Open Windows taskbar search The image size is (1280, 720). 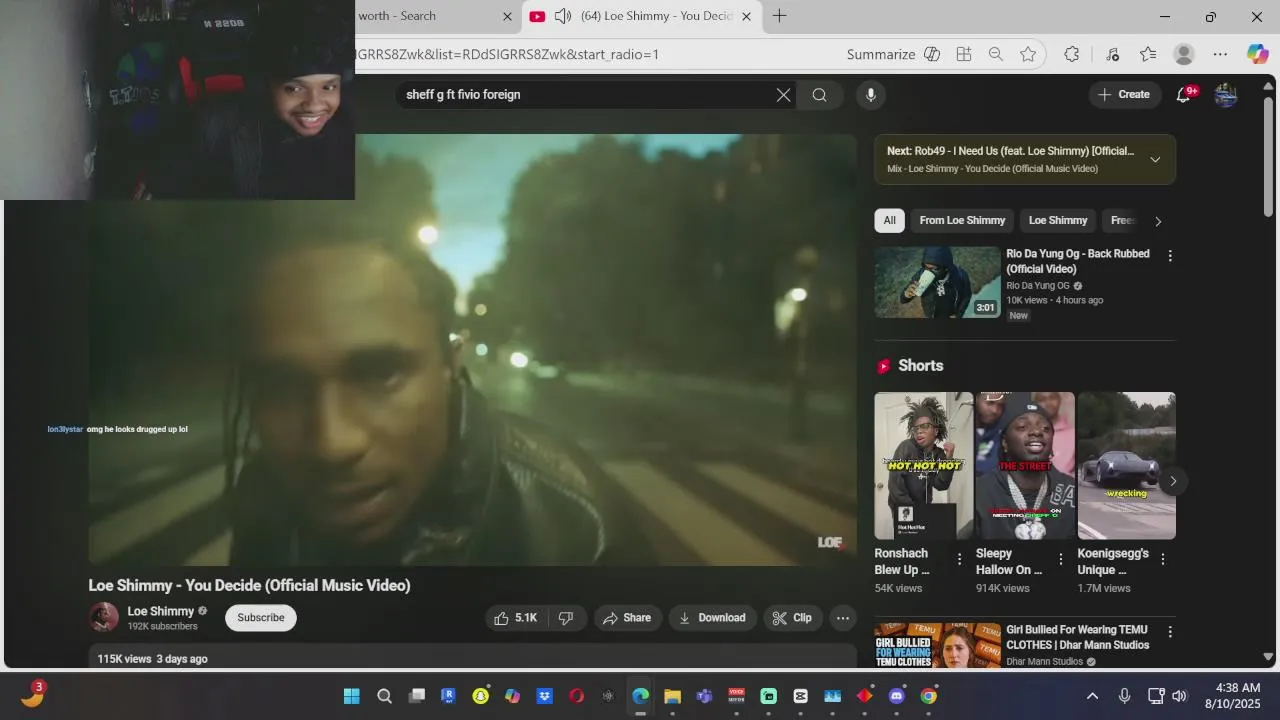tap(384, 696)
